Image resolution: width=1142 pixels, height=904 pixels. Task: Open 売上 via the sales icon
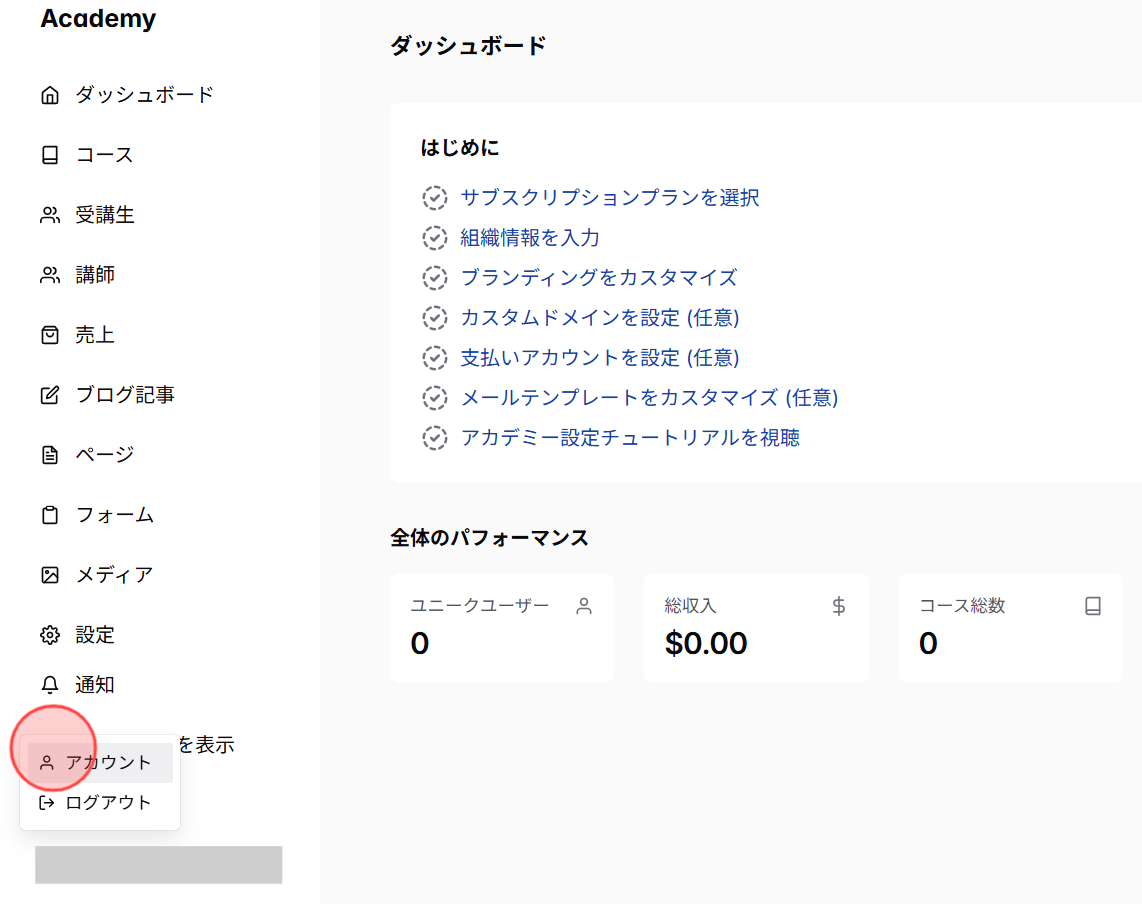tap(49, 334)
